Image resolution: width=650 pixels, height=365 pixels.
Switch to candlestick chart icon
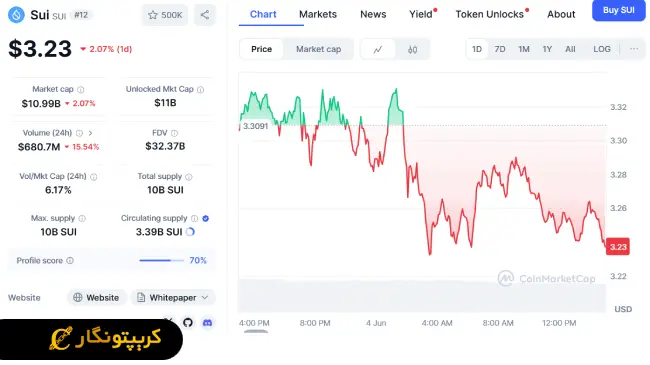tap(412, 49)
